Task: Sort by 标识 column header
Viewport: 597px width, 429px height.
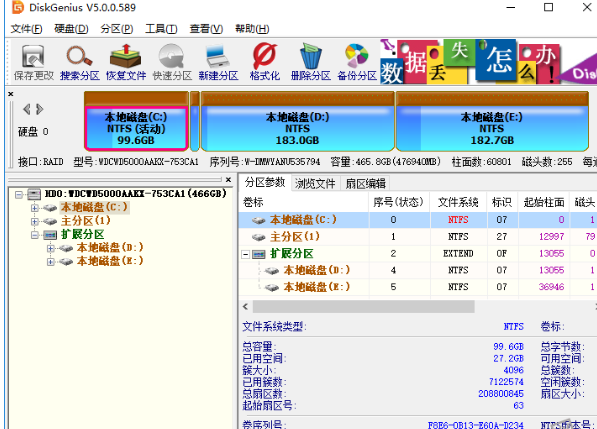Action: 502,202
